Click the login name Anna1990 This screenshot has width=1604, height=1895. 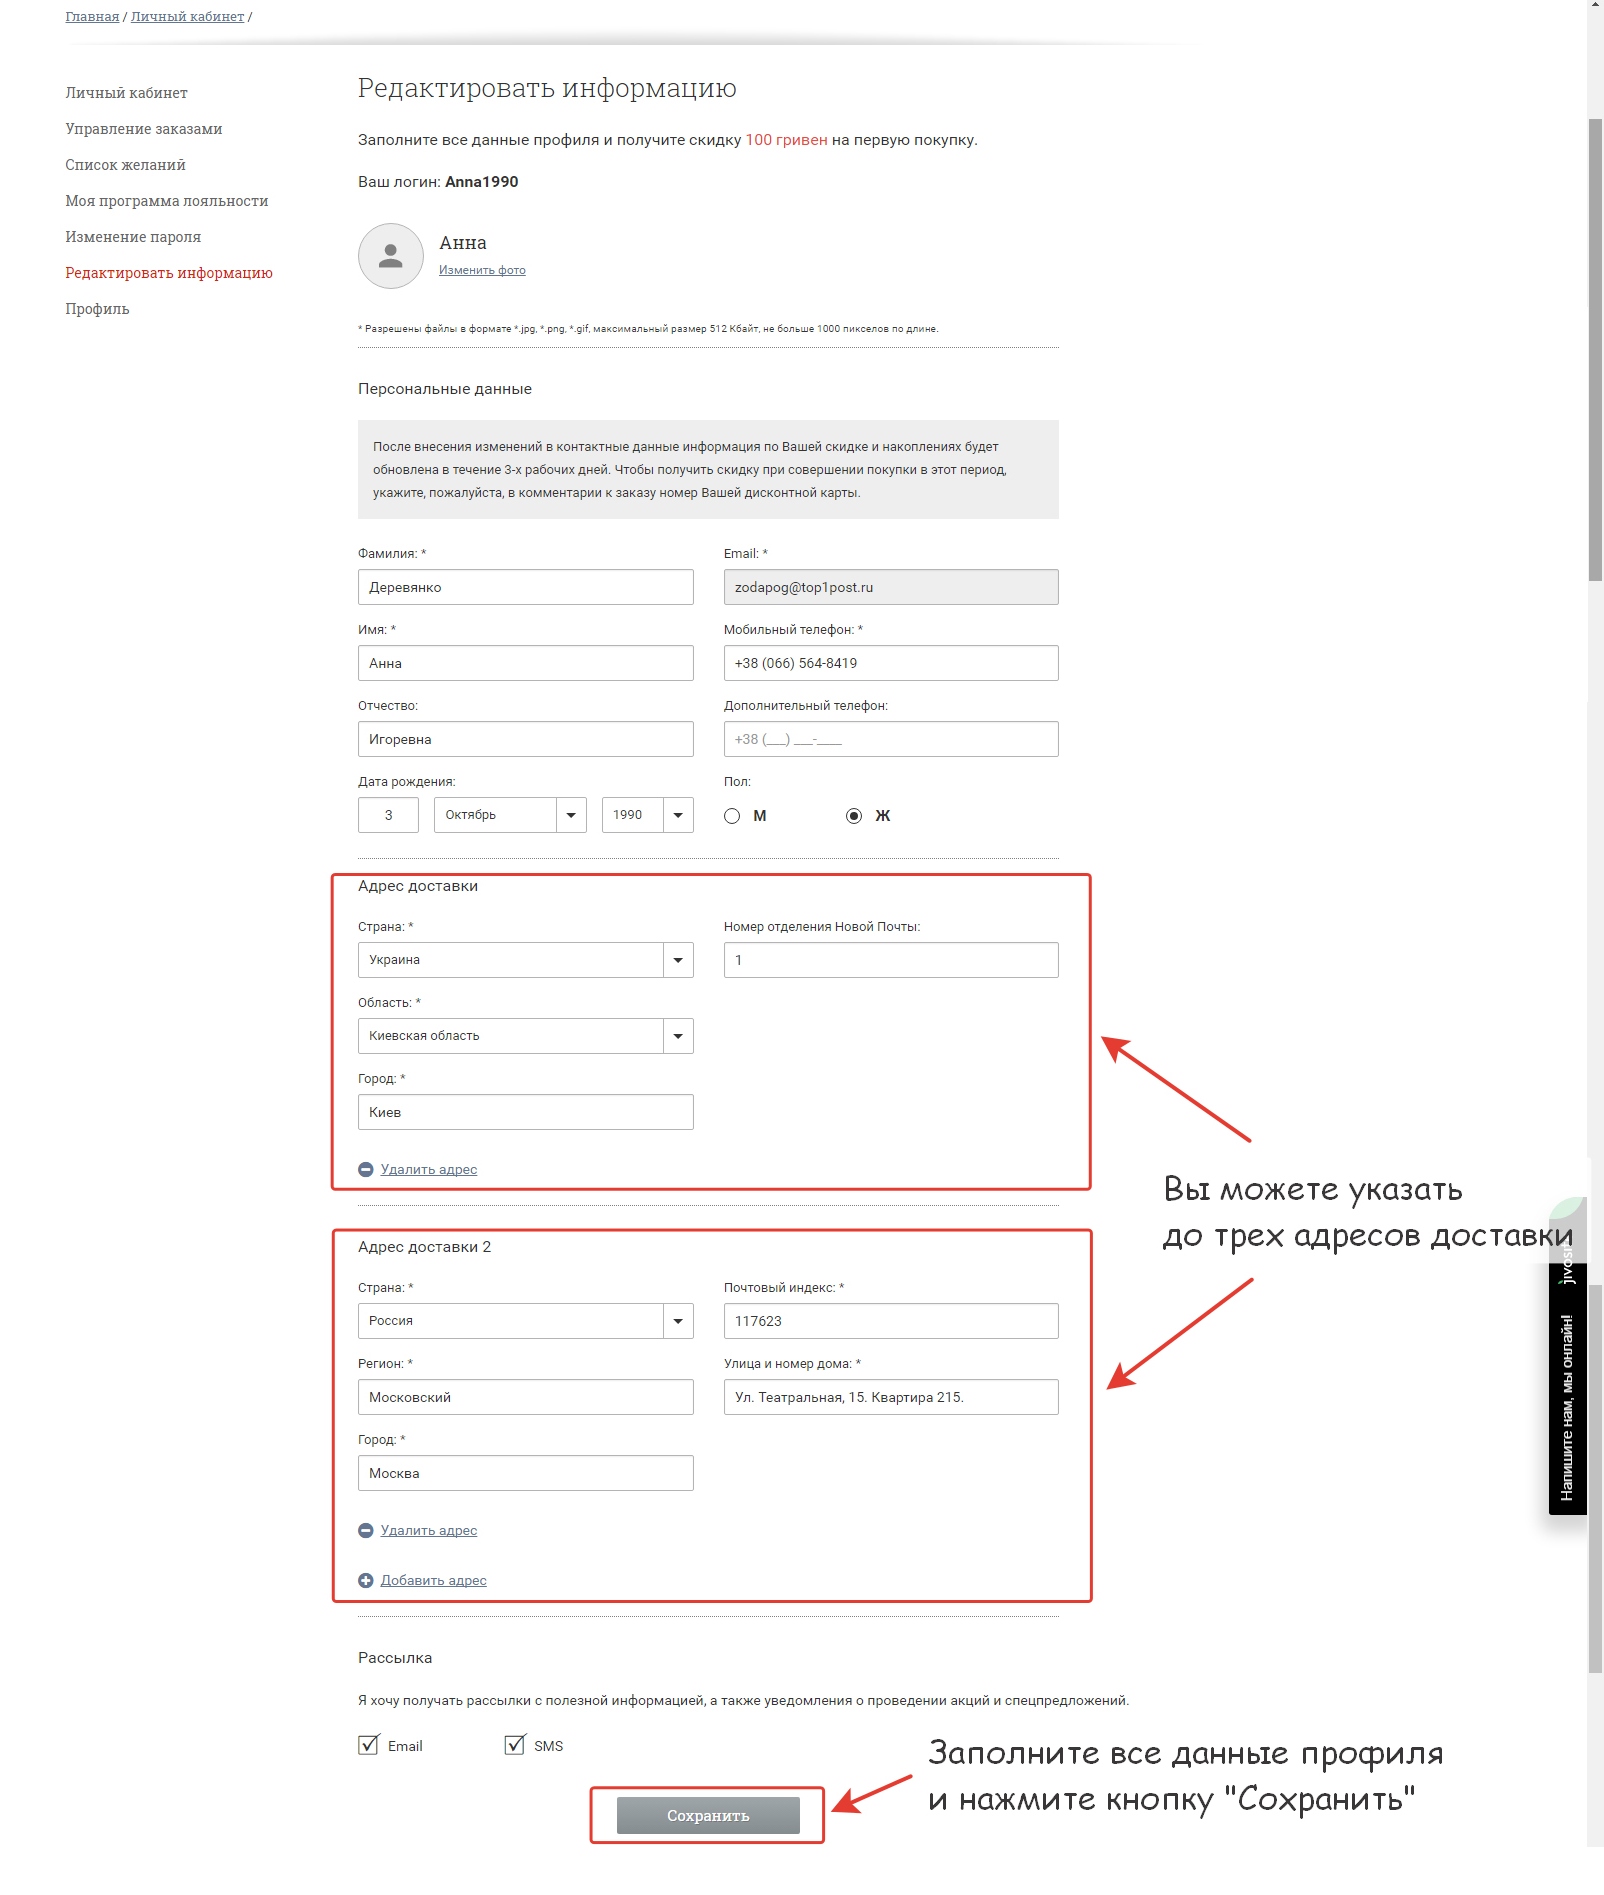[481, 182]
